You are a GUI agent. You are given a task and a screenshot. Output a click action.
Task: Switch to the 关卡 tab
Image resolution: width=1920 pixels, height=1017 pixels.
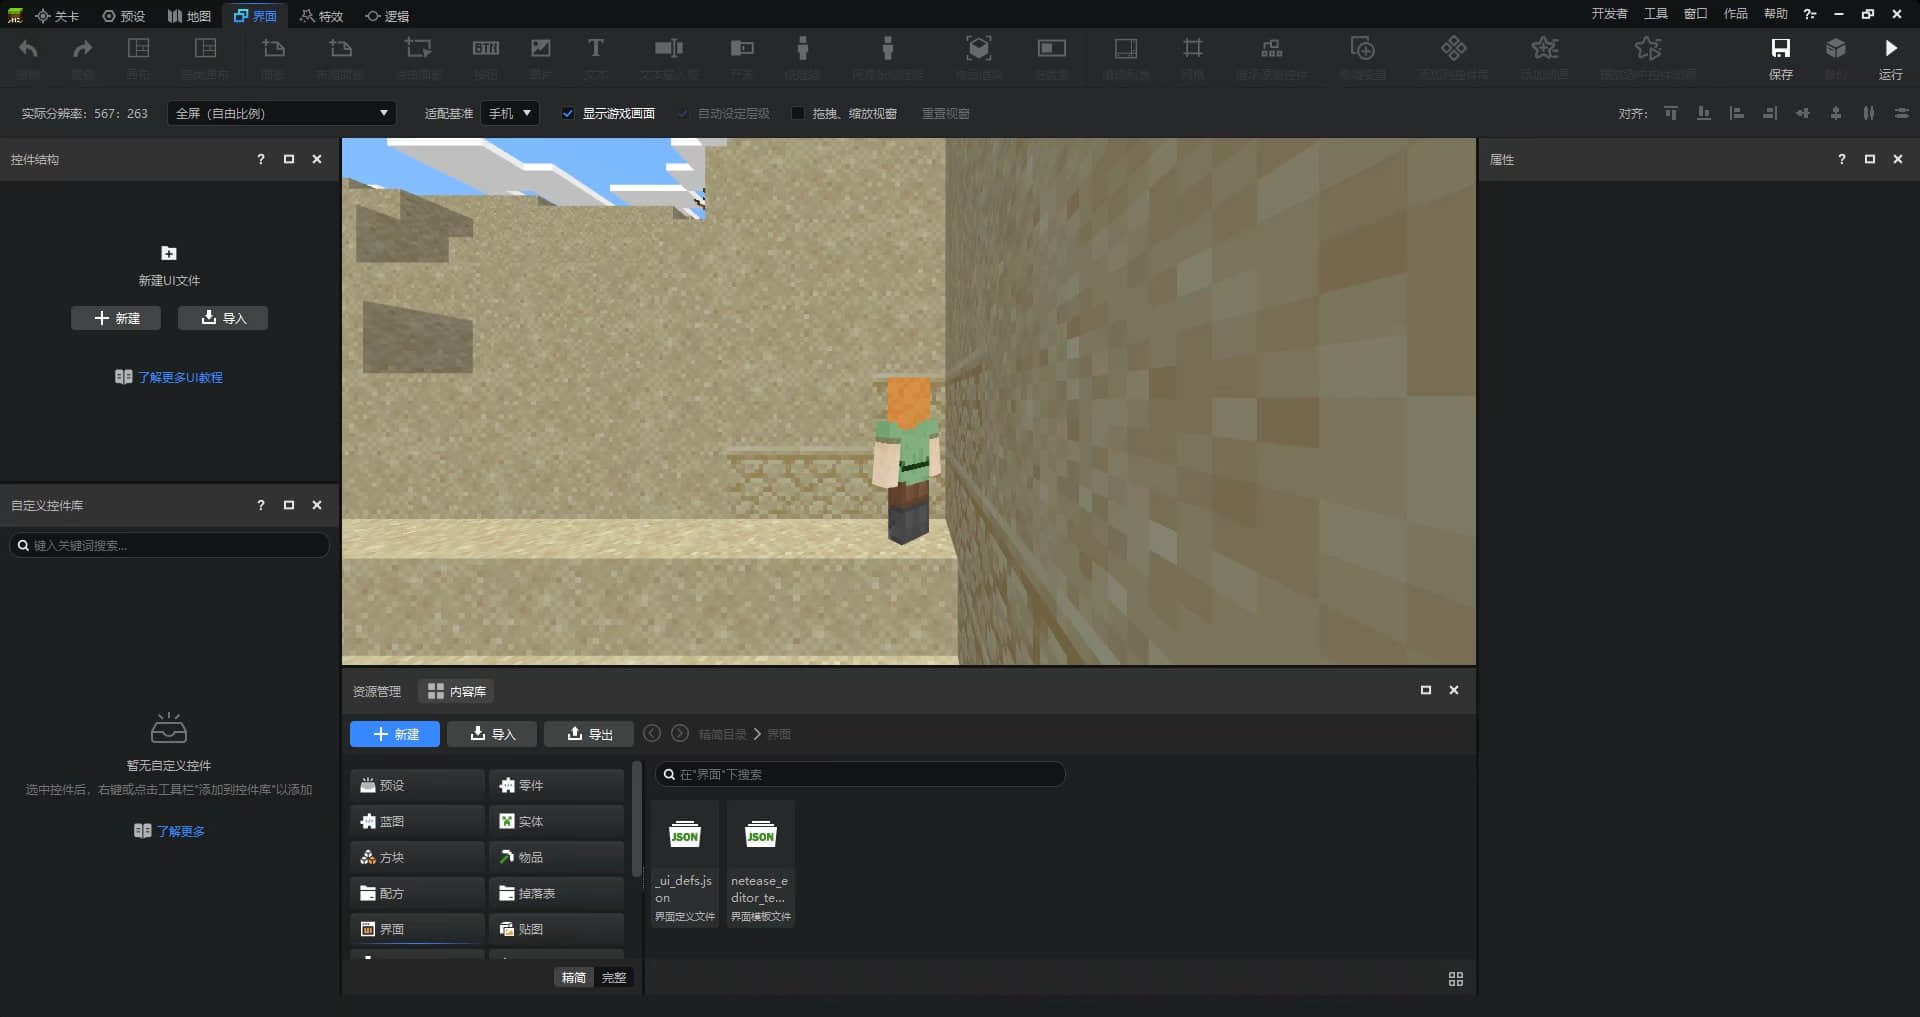click(57, 16)
